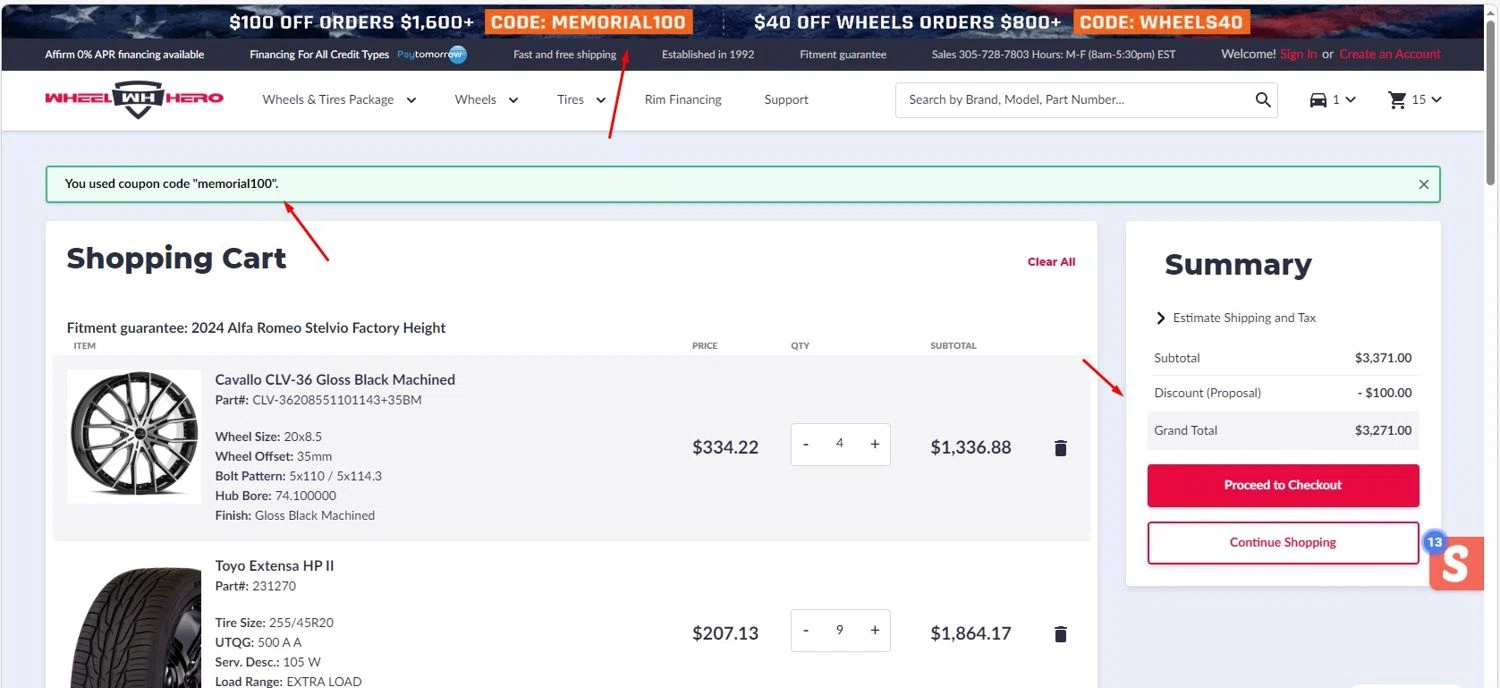Create an Account link

(x=1390, y=54)
